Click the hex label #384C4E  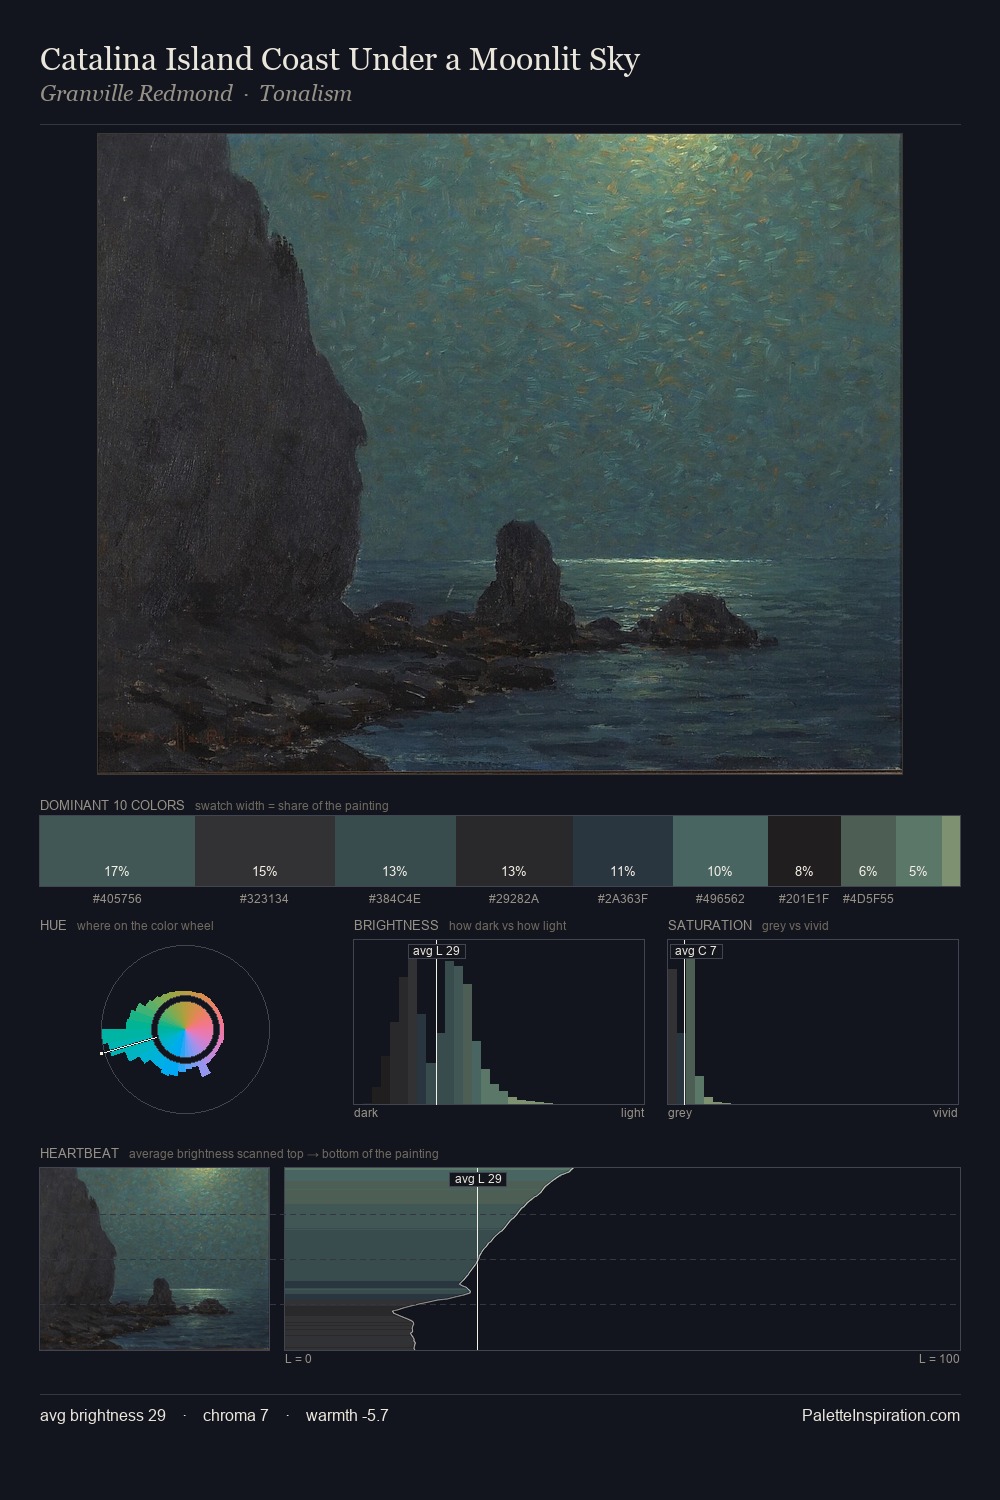[x=395, y=899]
